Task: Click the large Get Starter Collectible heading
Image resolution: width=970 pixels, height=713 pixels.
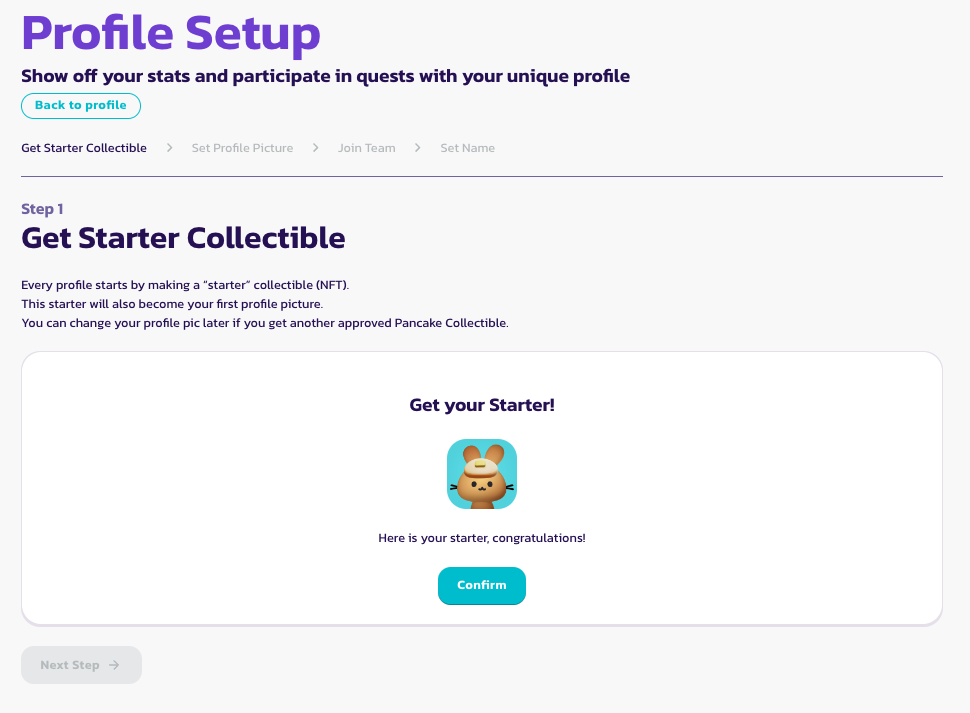Action: [x=183, y=238]
